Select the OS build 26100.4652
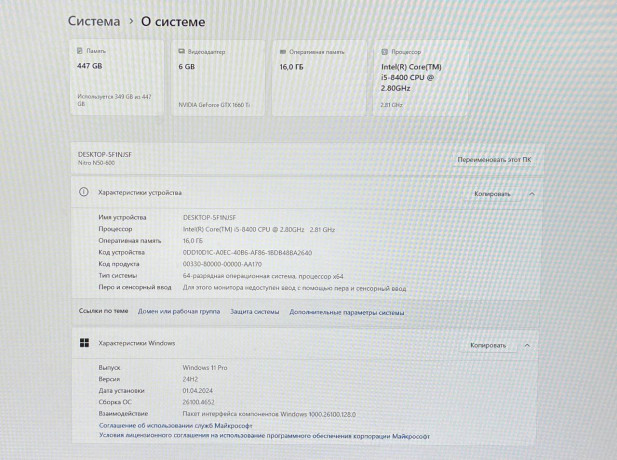This screenshot has width=617, height=460. click(198, 402)
